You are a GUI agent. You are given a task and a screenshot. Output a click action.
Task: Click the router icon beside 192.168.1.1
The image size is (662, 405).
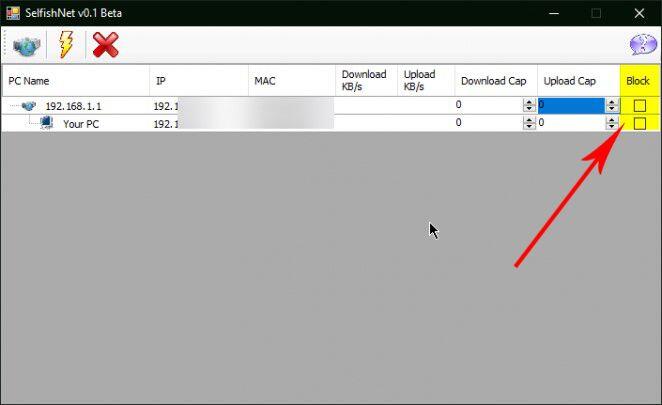pos(29,106)
